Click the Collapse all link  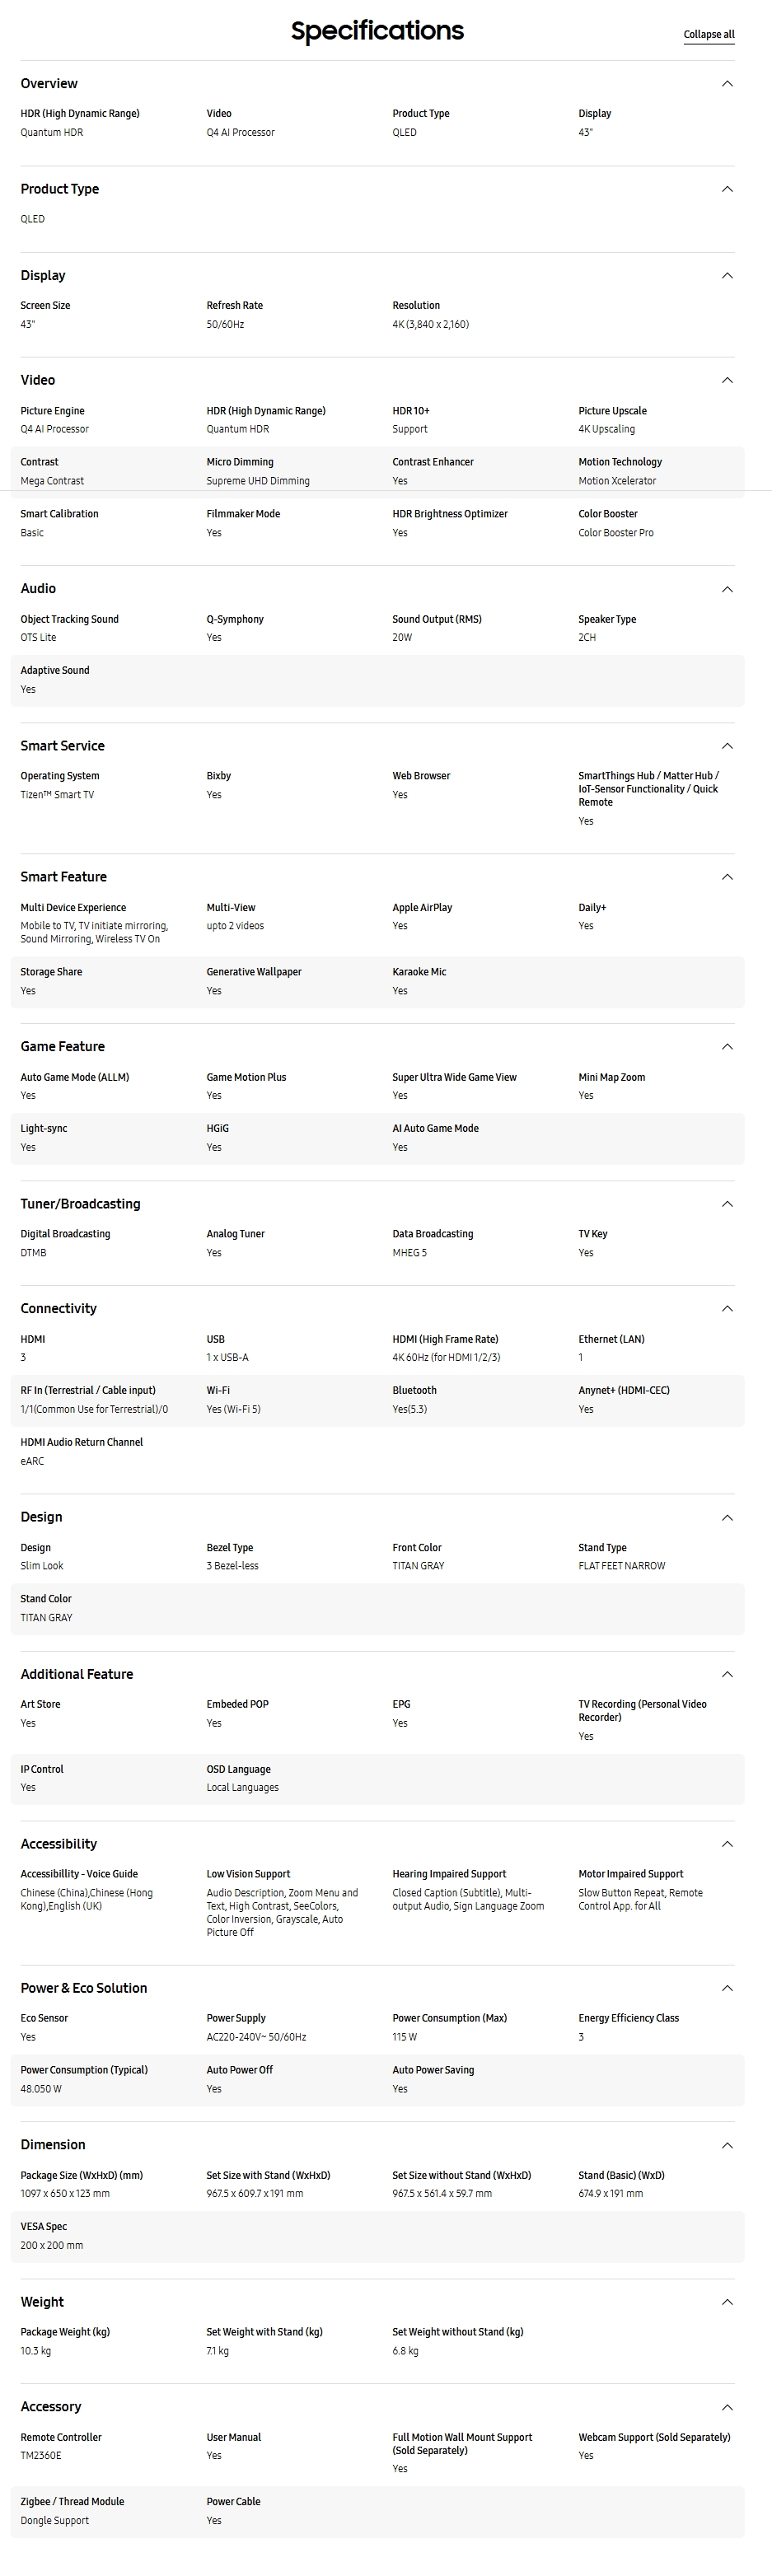[x=708, y=34]
